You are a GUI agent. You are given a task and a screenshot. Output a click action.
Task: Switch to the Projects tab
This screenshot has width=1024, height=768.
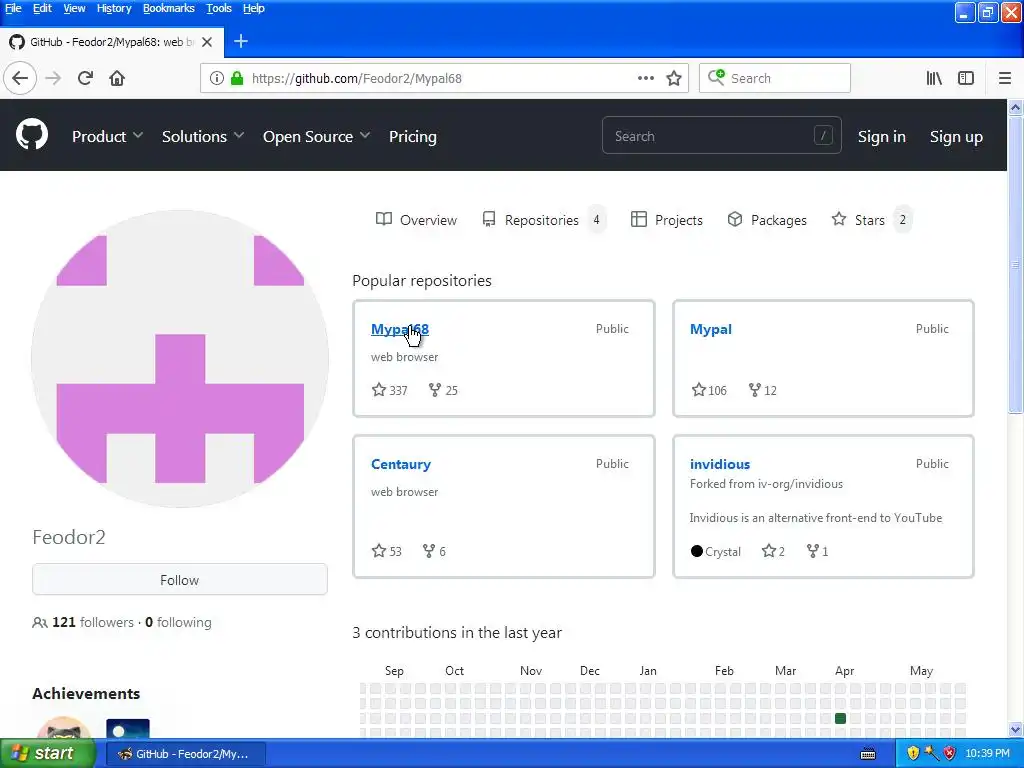[x=667, y=220]
